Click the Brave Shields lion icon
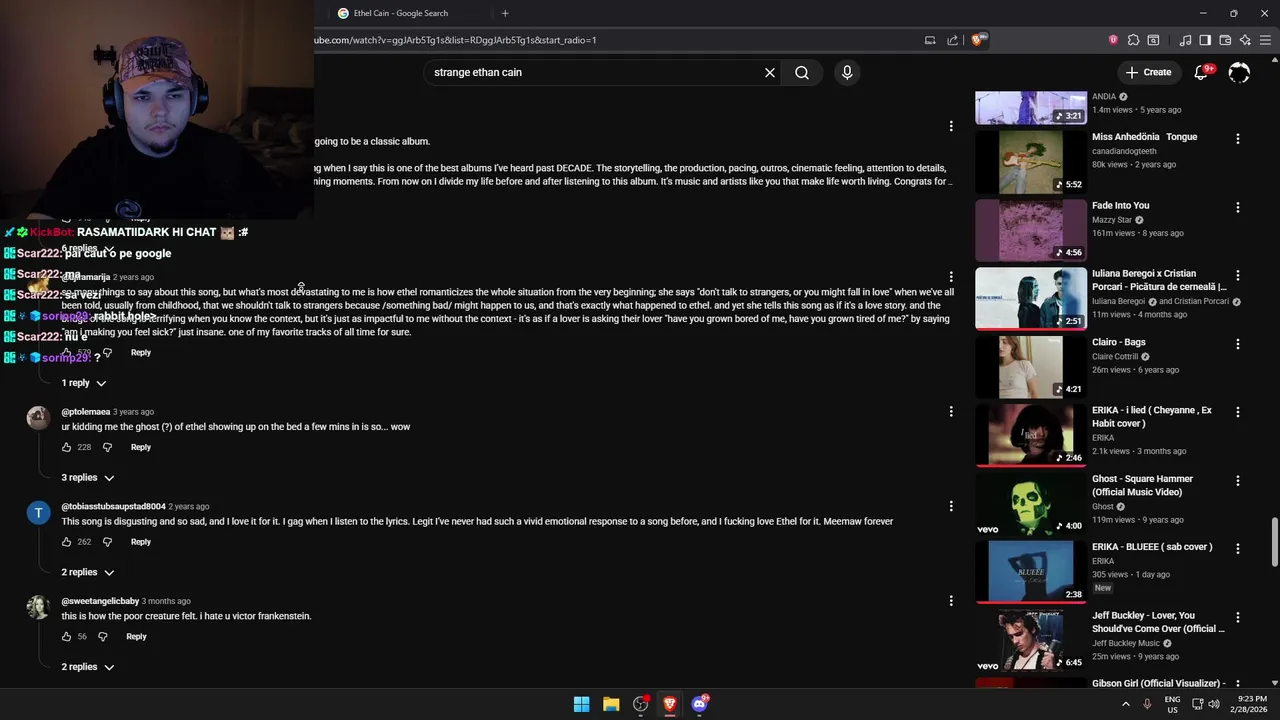1280x720 pixels. point(977,40)
